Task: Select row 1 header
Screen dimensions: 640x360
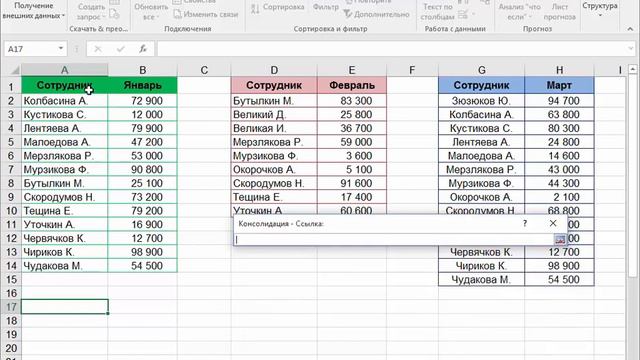Action: [11, 87]
